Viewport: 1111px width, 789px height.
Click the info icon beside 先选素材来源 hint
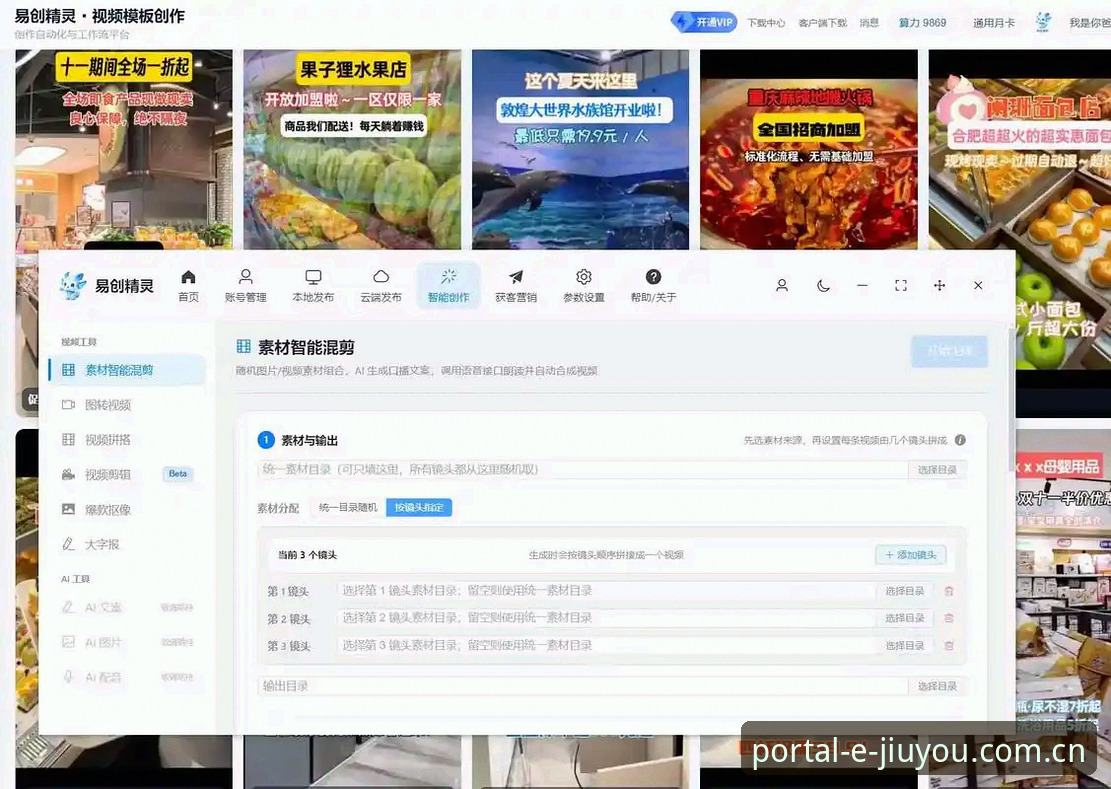pyautogui.click(x=960, y=440)
